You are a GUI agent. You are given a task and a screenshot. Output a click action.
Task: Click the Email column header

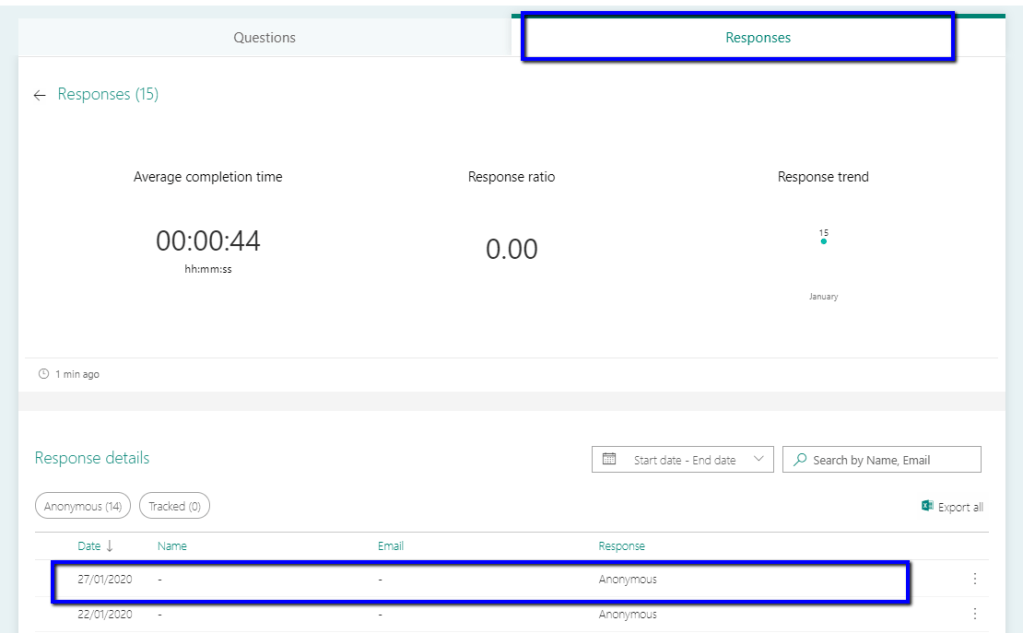click(x=390, y=546)
